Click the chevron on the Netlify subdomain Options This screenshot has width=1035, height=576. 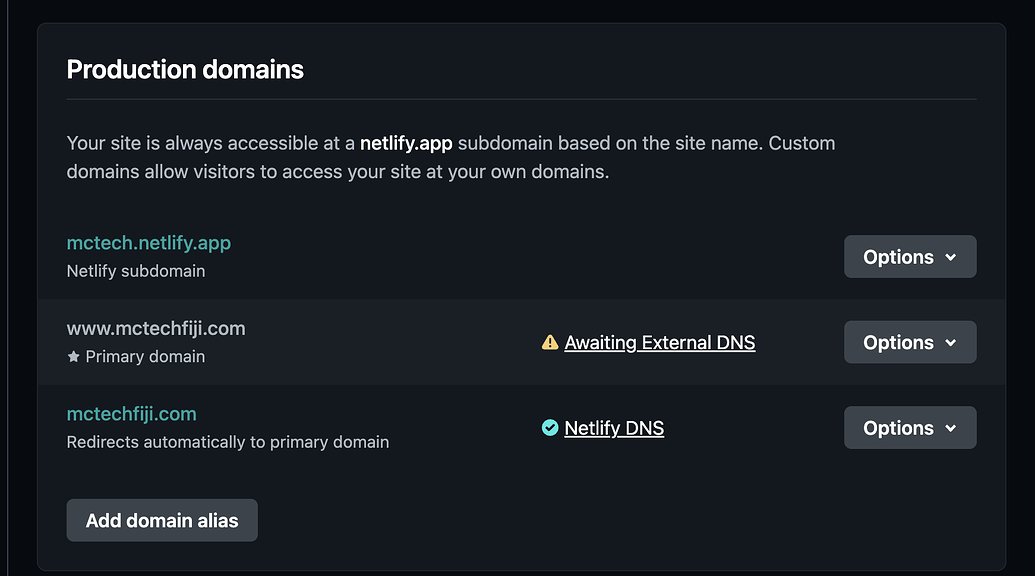click(951, 258)
